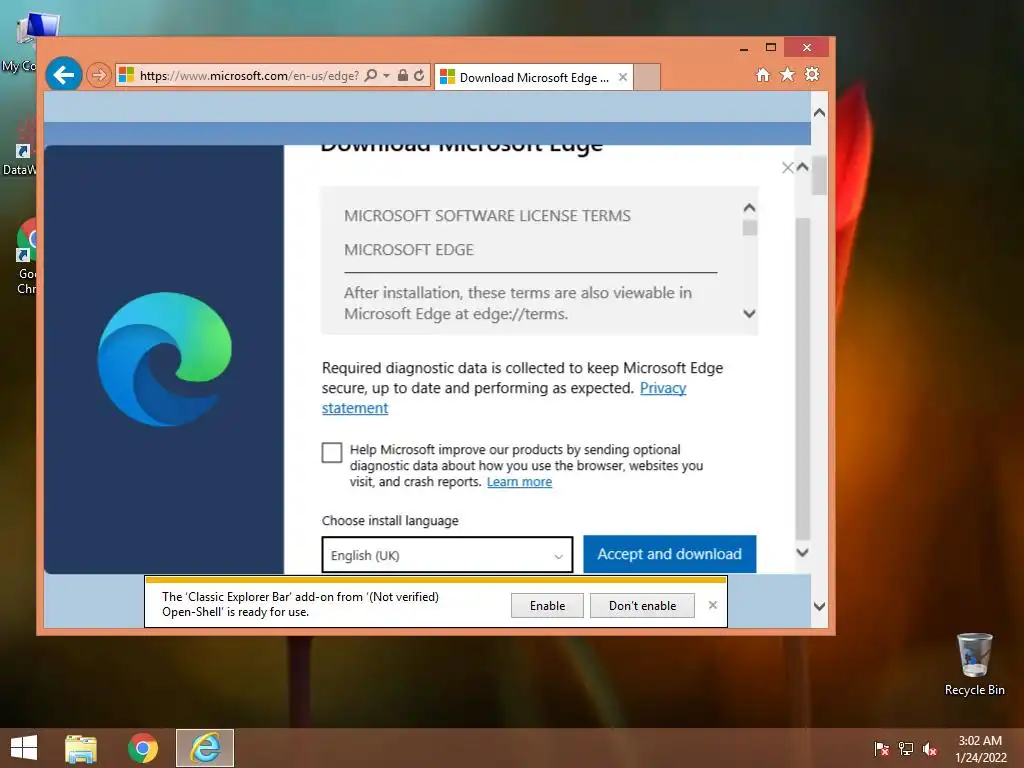Image resolution: width=1024 pixels, height=768 pixels.
Task: Open the install language dropdown
Action: (447, 555)
